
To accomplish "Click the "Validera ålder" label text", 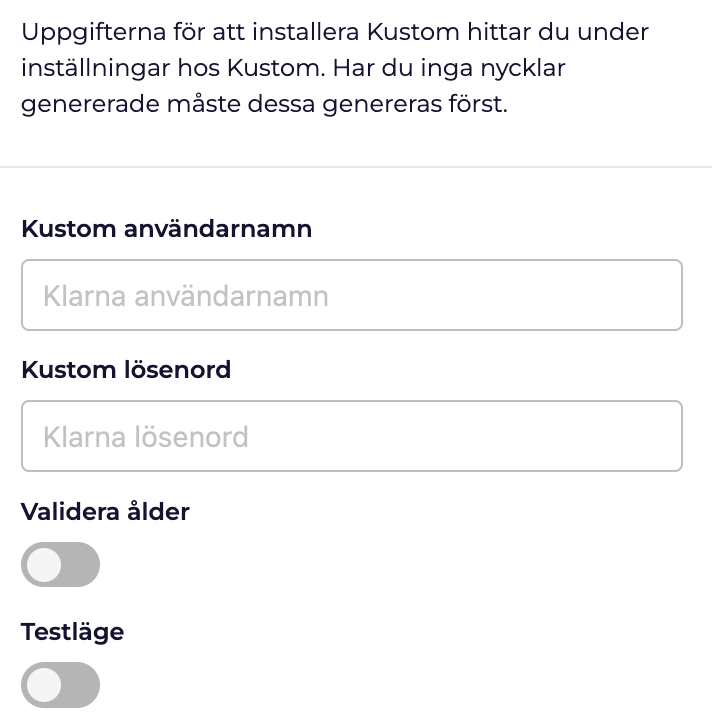I will (x=105, y=511).
